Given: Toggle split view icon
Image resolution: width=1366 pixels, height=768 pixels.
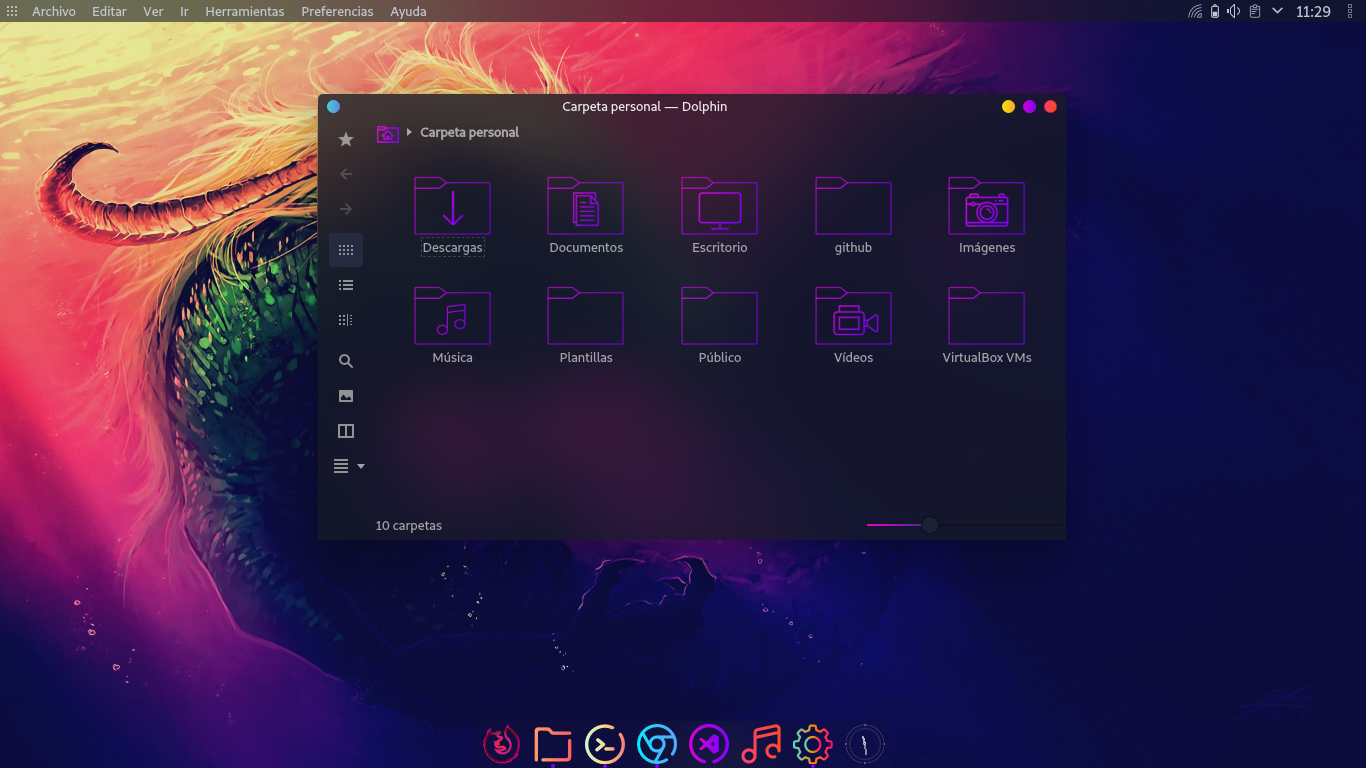Looking at the screenshot, I should pyautogui.click(x=346, y=431).
